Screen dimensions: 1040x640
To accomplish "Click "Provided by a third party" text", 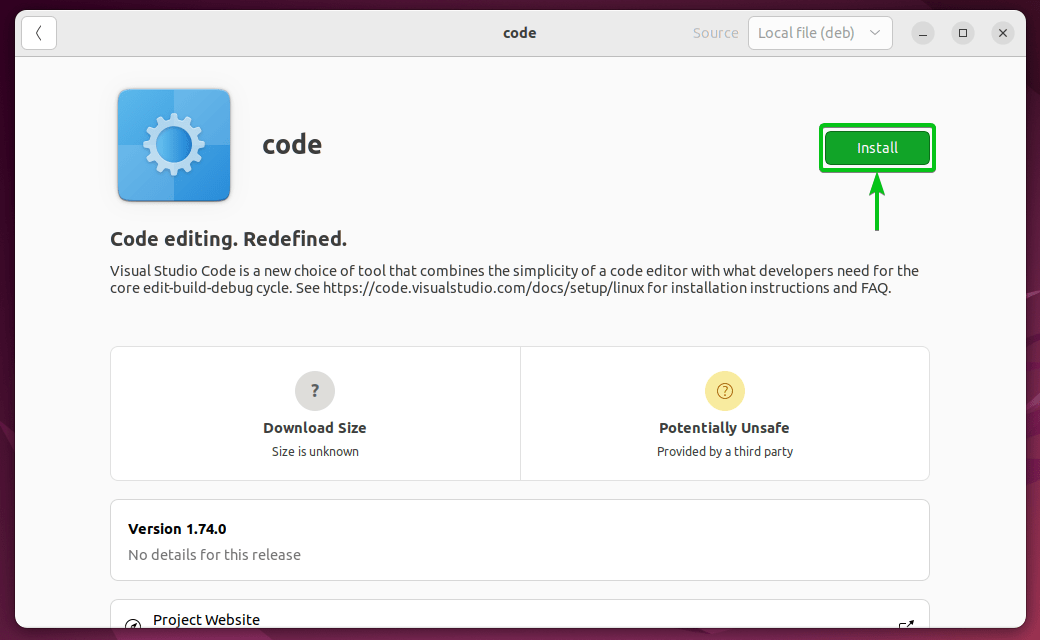I will [724, 452].
